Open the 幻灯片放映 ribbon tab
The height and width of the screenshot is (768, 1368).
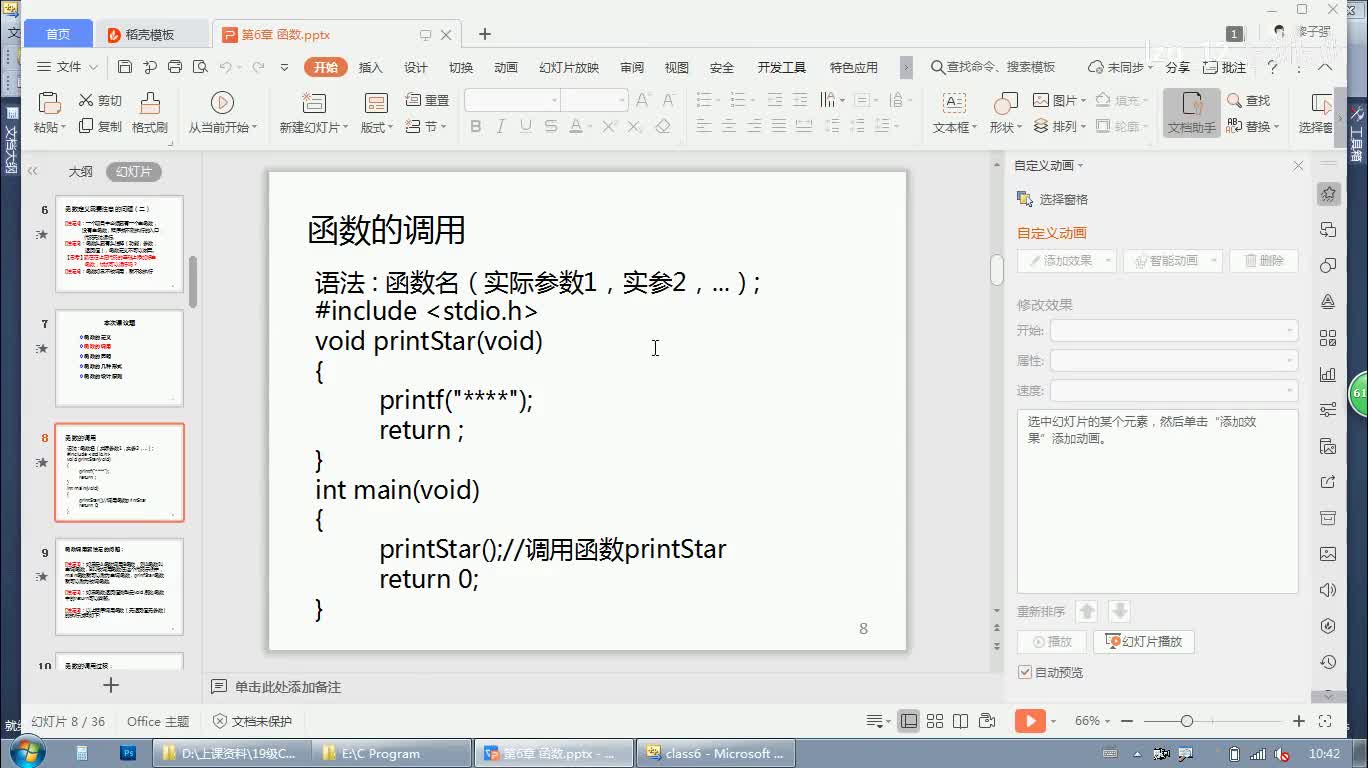tap(568, 67)
